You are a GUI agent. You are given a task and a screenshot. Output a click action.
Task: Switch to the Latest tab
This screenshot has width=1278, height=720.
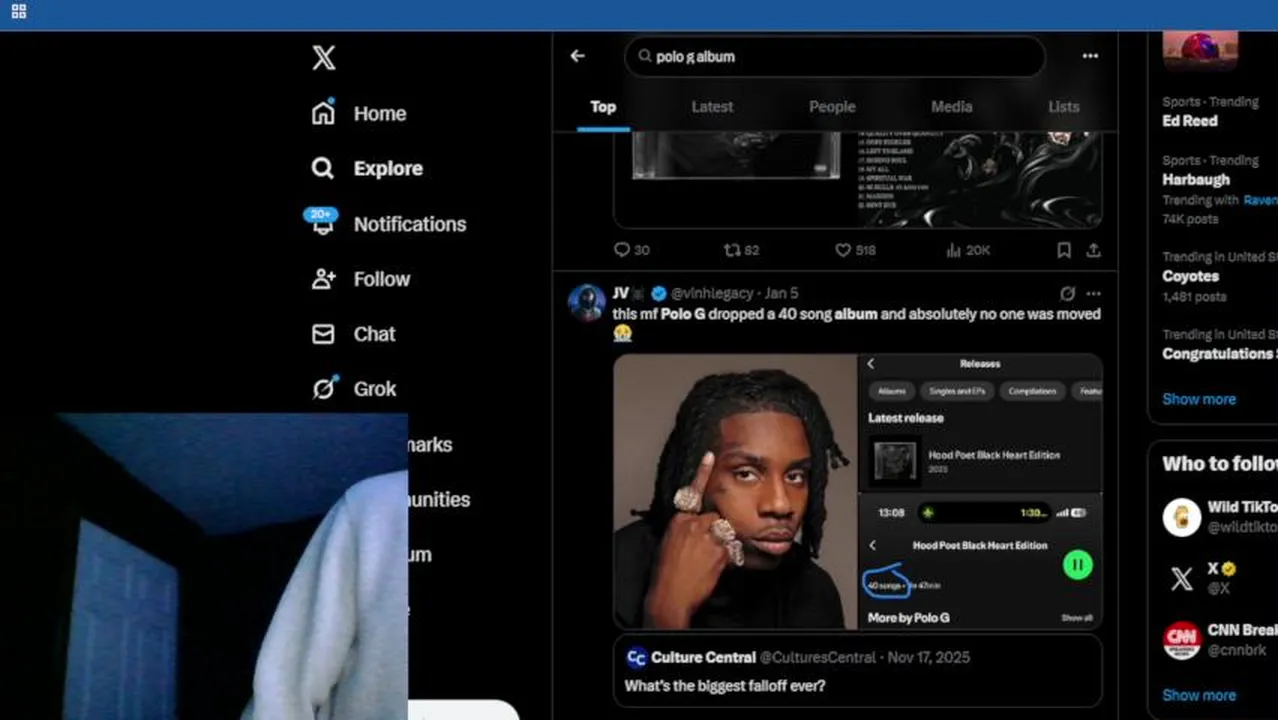tap(712, 107)
